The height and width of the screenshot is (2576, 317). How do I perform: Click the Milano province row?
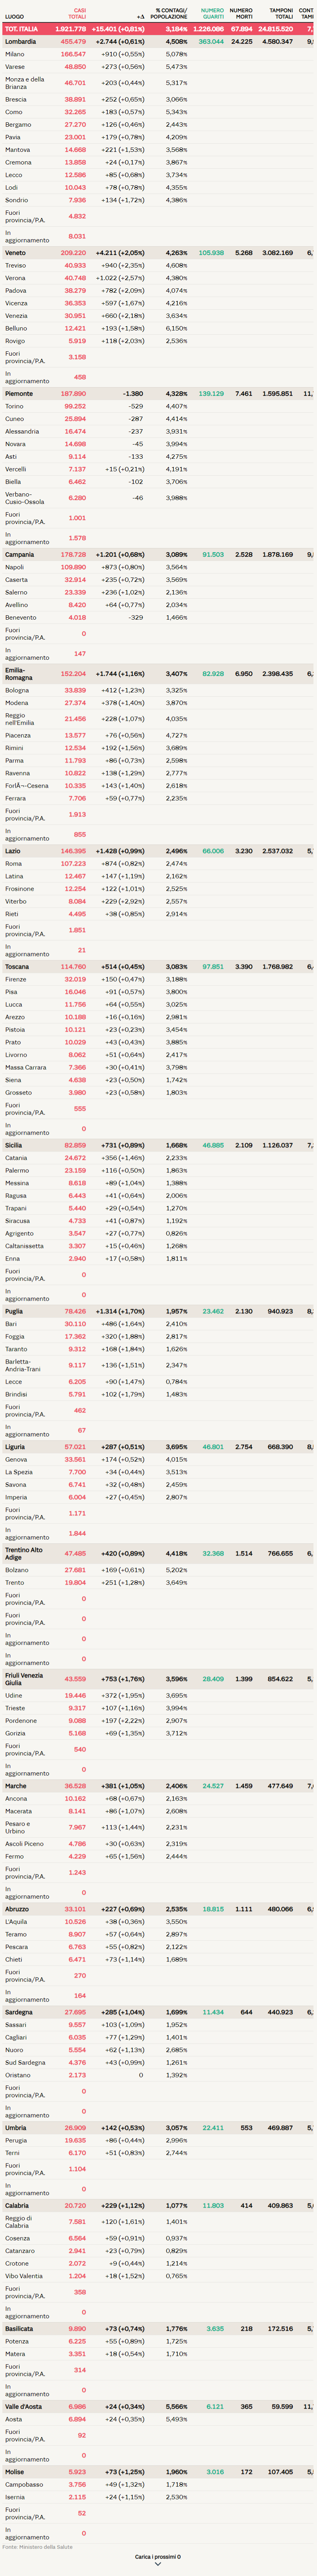click(x=158, y=54)
